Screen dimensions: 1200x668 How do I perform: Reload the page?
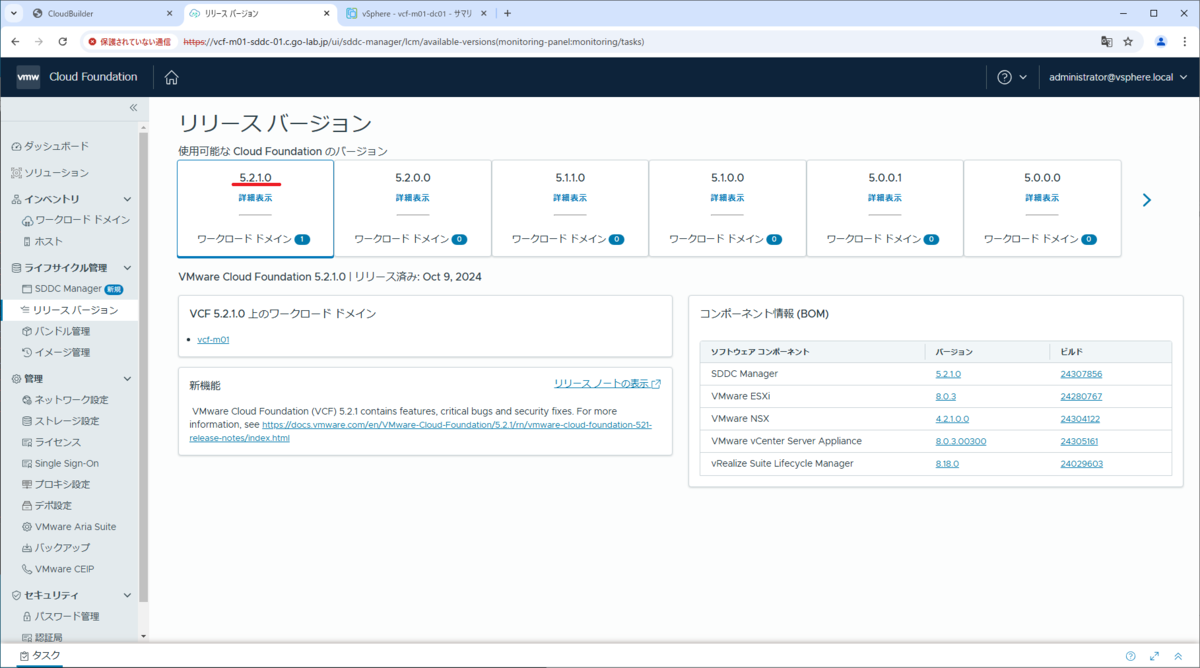(x=63, y=42)
